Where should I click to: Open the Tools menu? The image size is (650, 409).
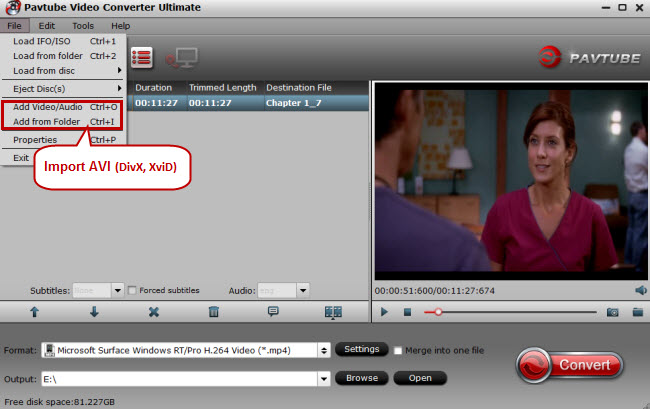tap(83, 26)
